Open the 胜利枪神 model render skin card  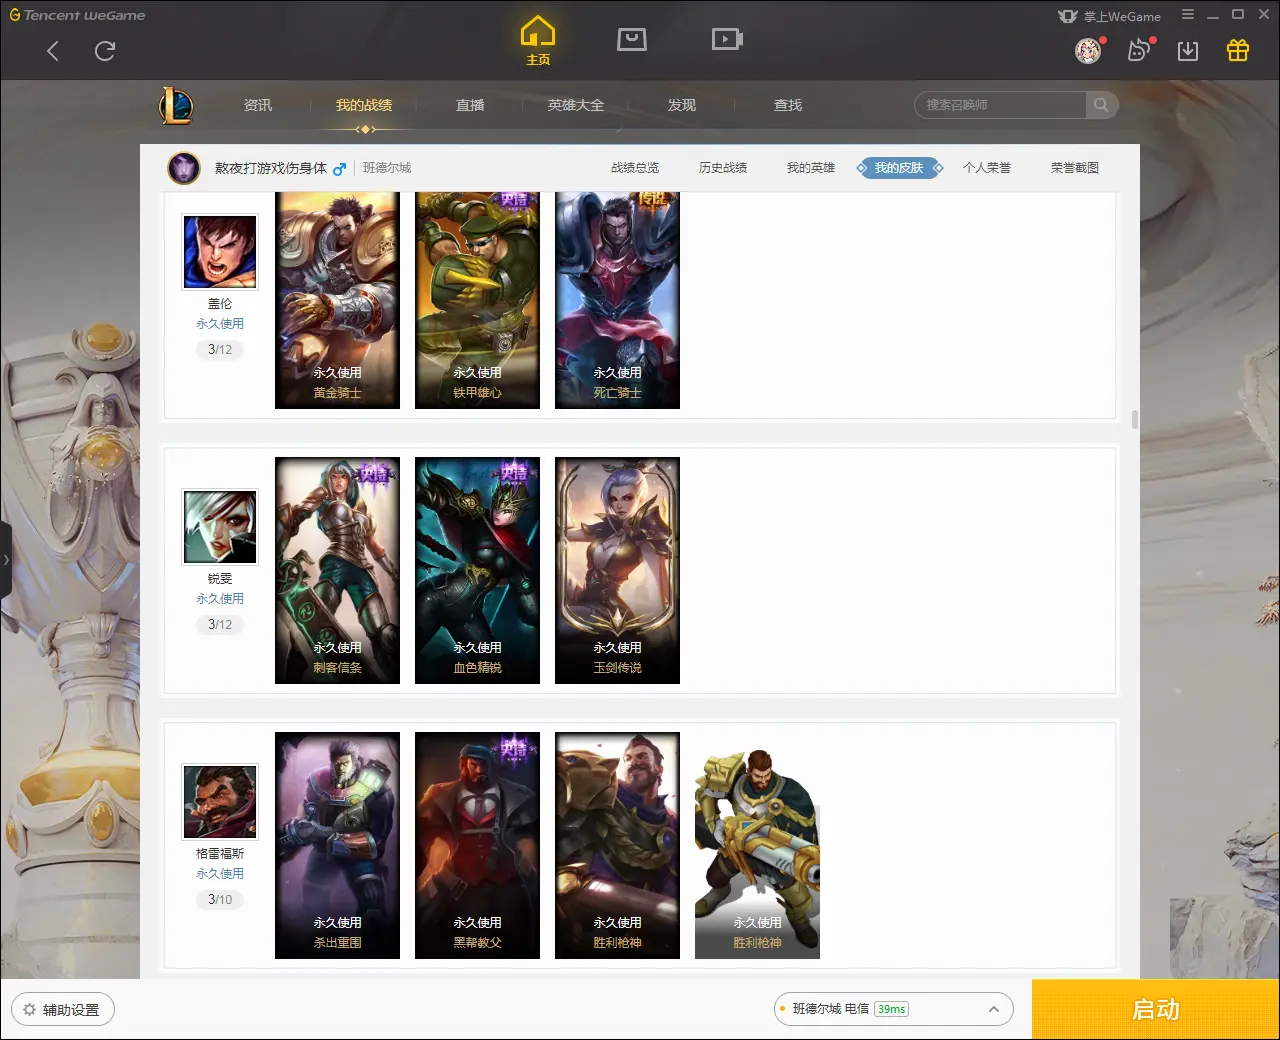[x=757, y=845]
